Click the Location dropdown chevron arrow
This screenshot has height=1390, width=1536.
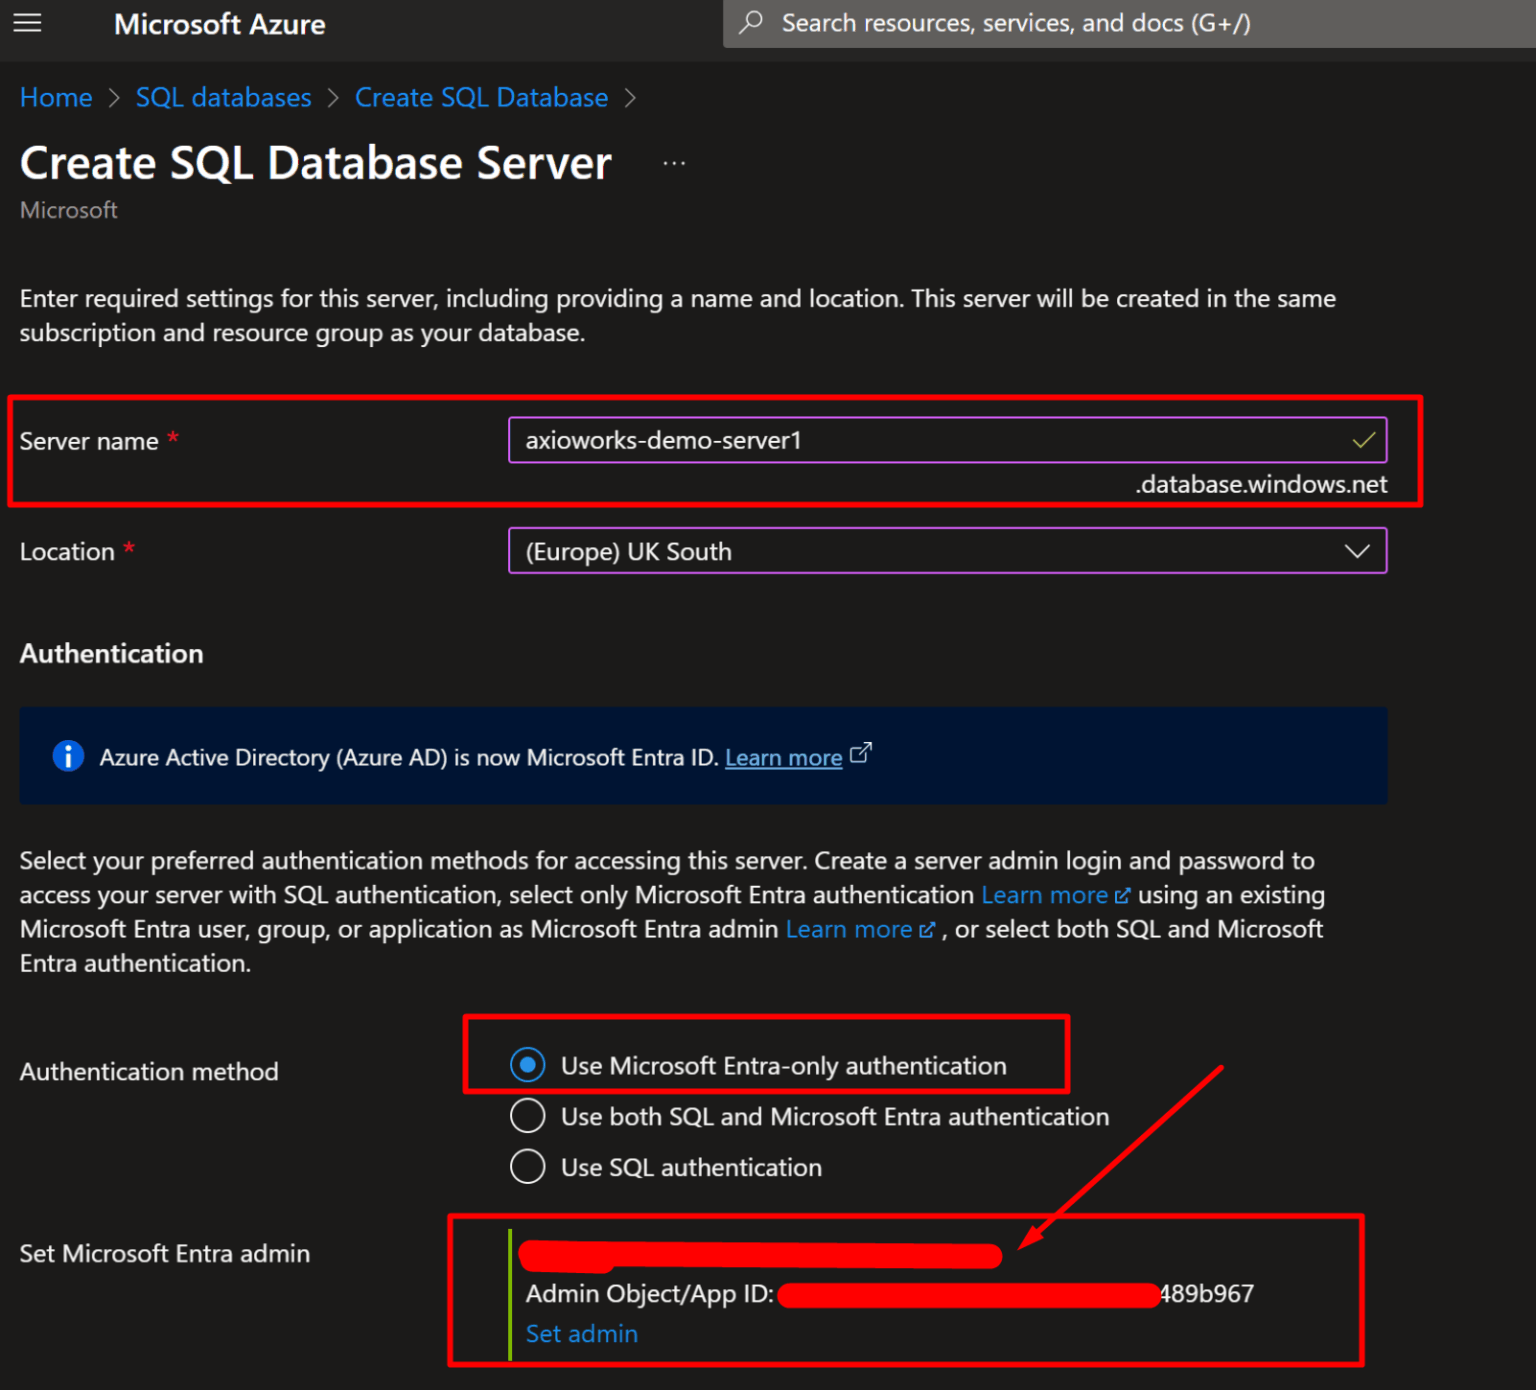point(1357,551)
